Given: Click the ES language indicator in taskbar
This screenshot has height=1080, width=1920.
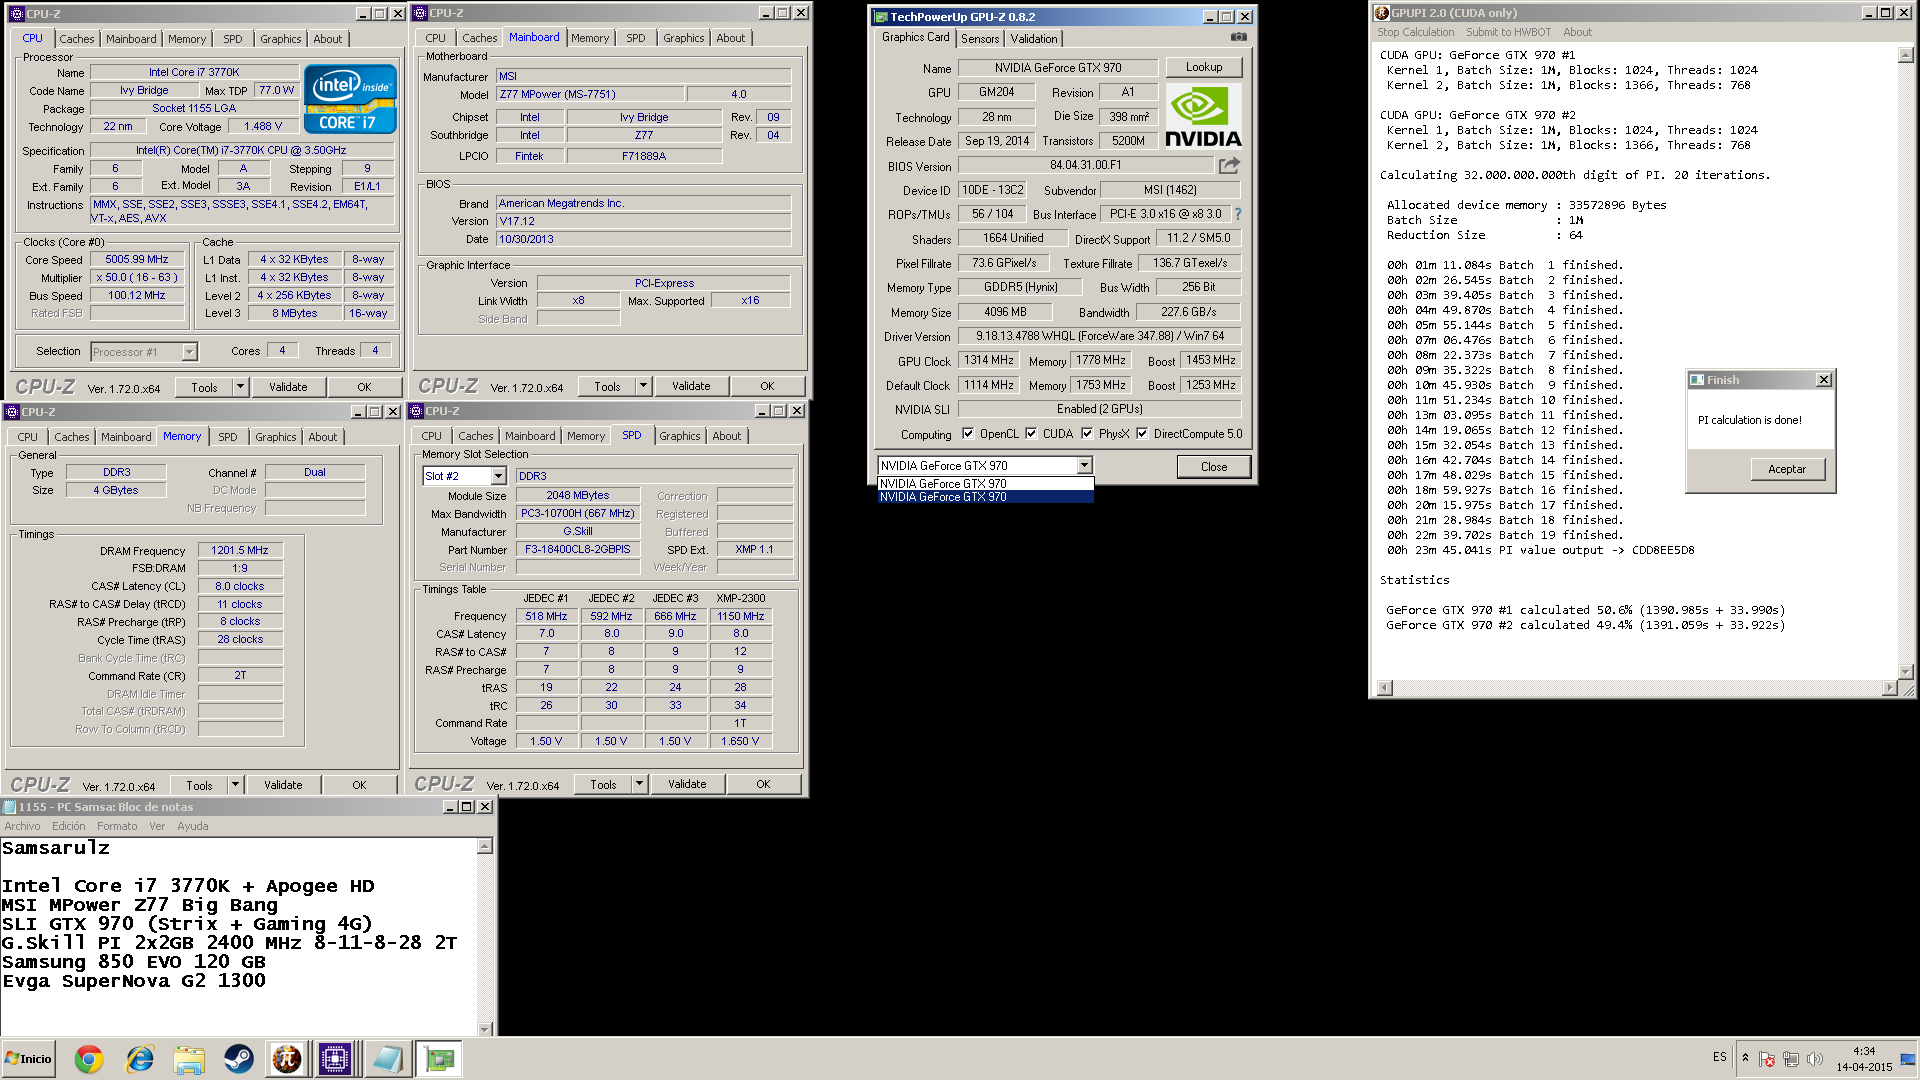Looking at the screenshot, I should pos(1719,1057).
